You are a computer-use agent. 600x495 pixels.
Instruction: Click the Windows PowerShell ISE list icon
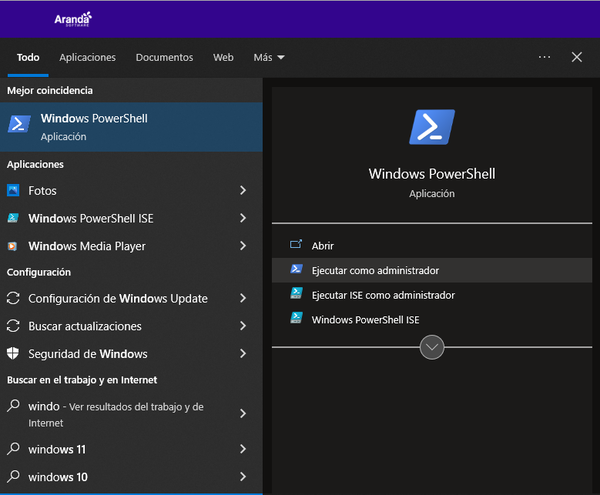click(x=13, y=218)
